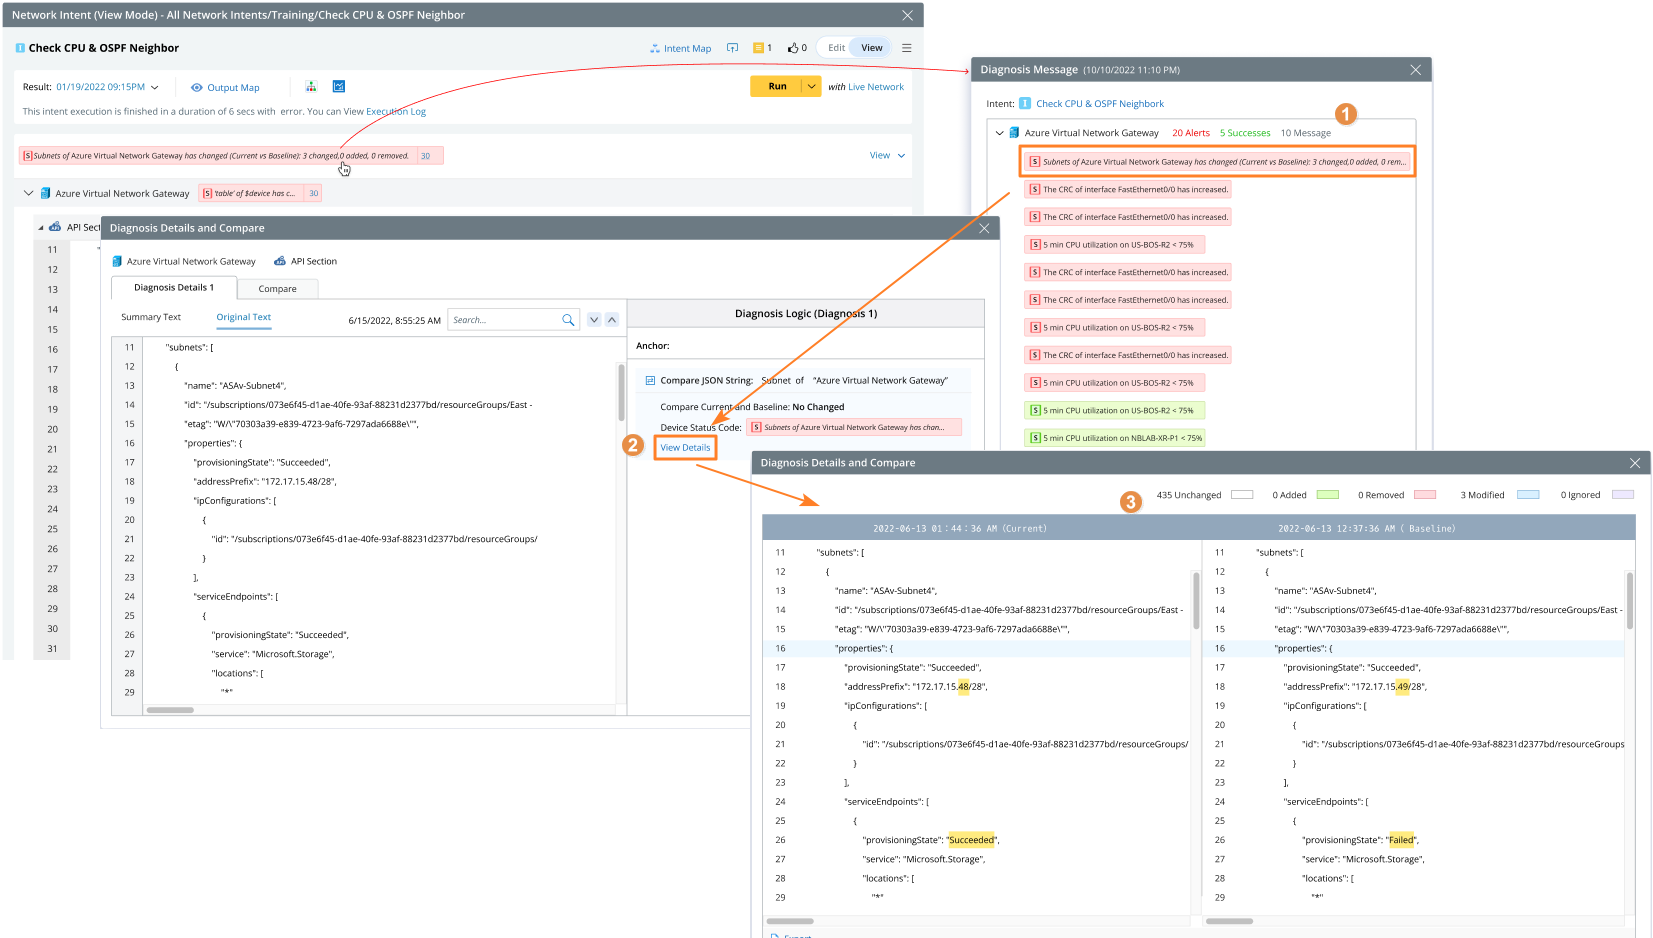The width and height of the screenshot is (1653, 938).
Task: Open the Intent Map link
Action: coord(680,48)
